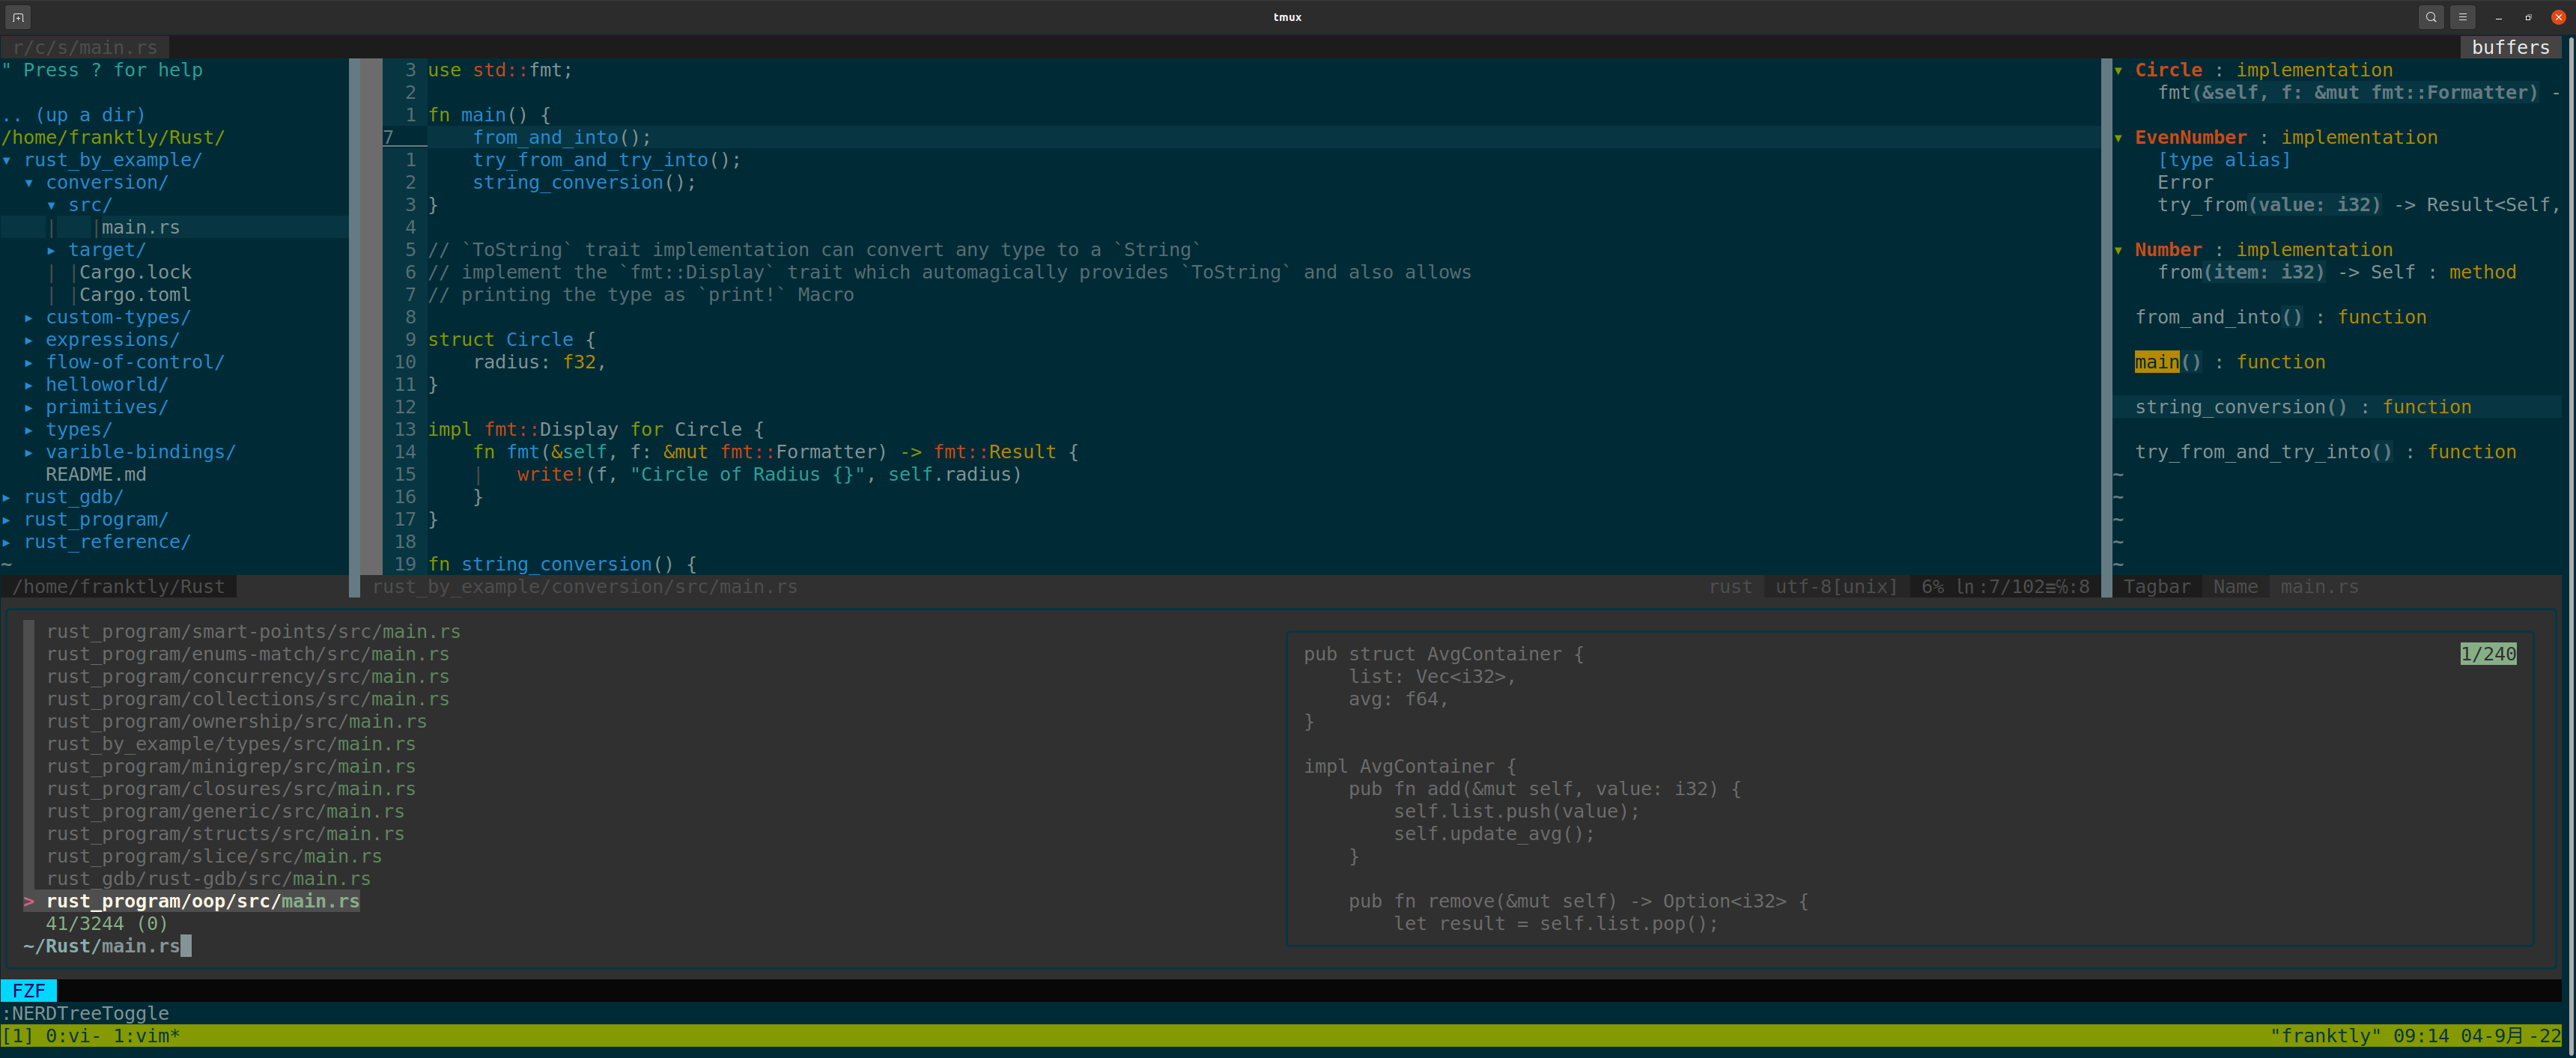Image resolution: width=2576 pixels, height=1058 pixels.
Task: Collapse the src/ folder arrow
Action: [52, 205]
